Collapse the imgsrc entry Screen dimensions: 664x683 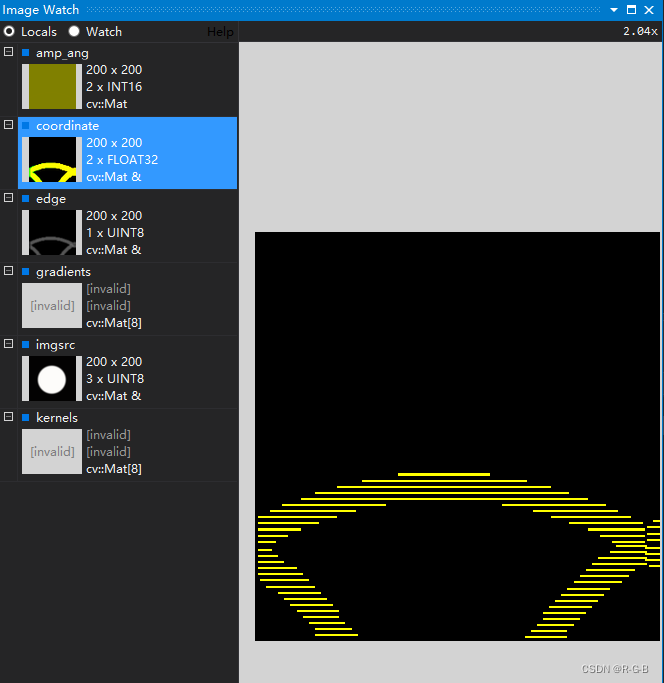coord(8,344)
